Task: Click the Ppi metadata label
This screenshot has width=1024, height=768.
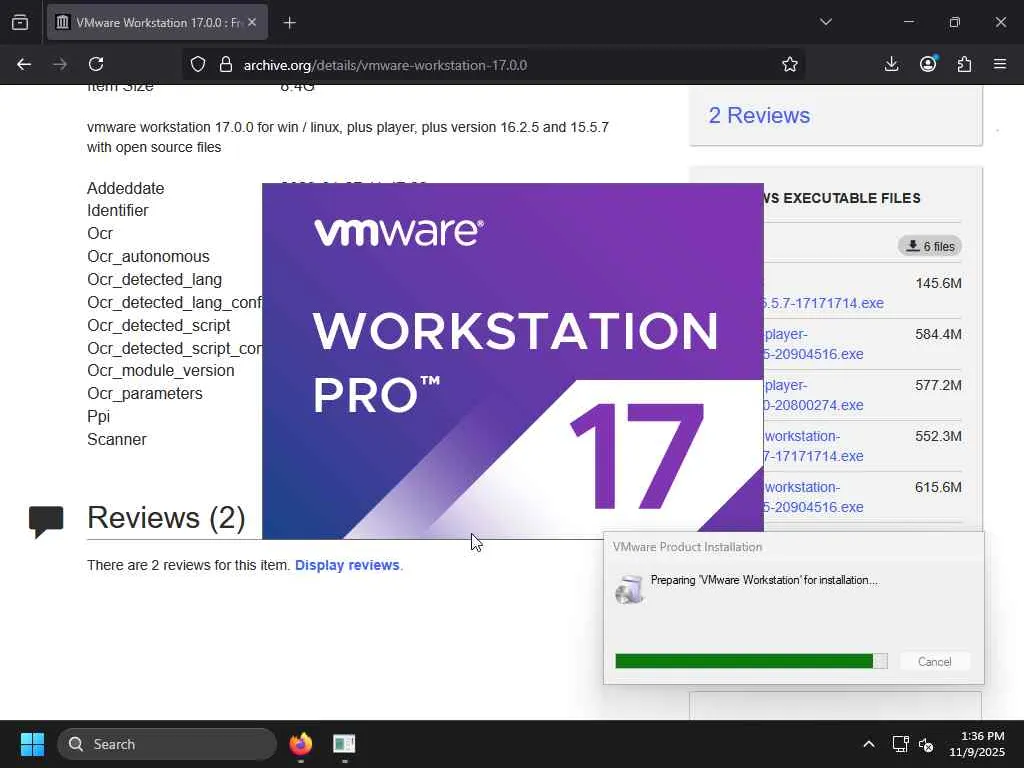Action: (x=99, y=417)
